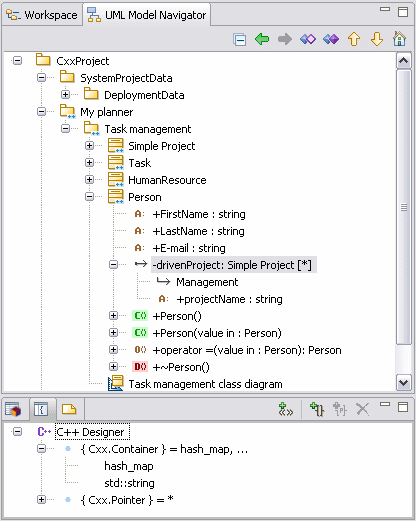The width and height of the screenshot is (416, 521).
Task: Collapse the Cxx.Container tagged value node
Action: [41, 449]
